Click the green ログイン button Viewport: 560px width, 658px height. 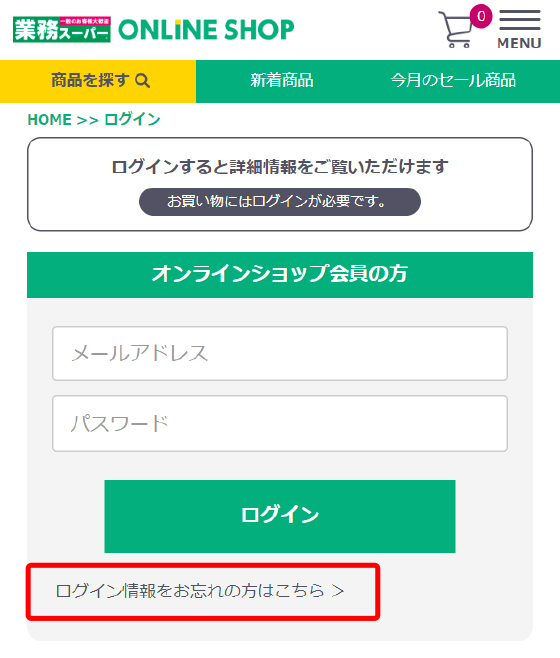pyautogui.click(x=280, y=516)
